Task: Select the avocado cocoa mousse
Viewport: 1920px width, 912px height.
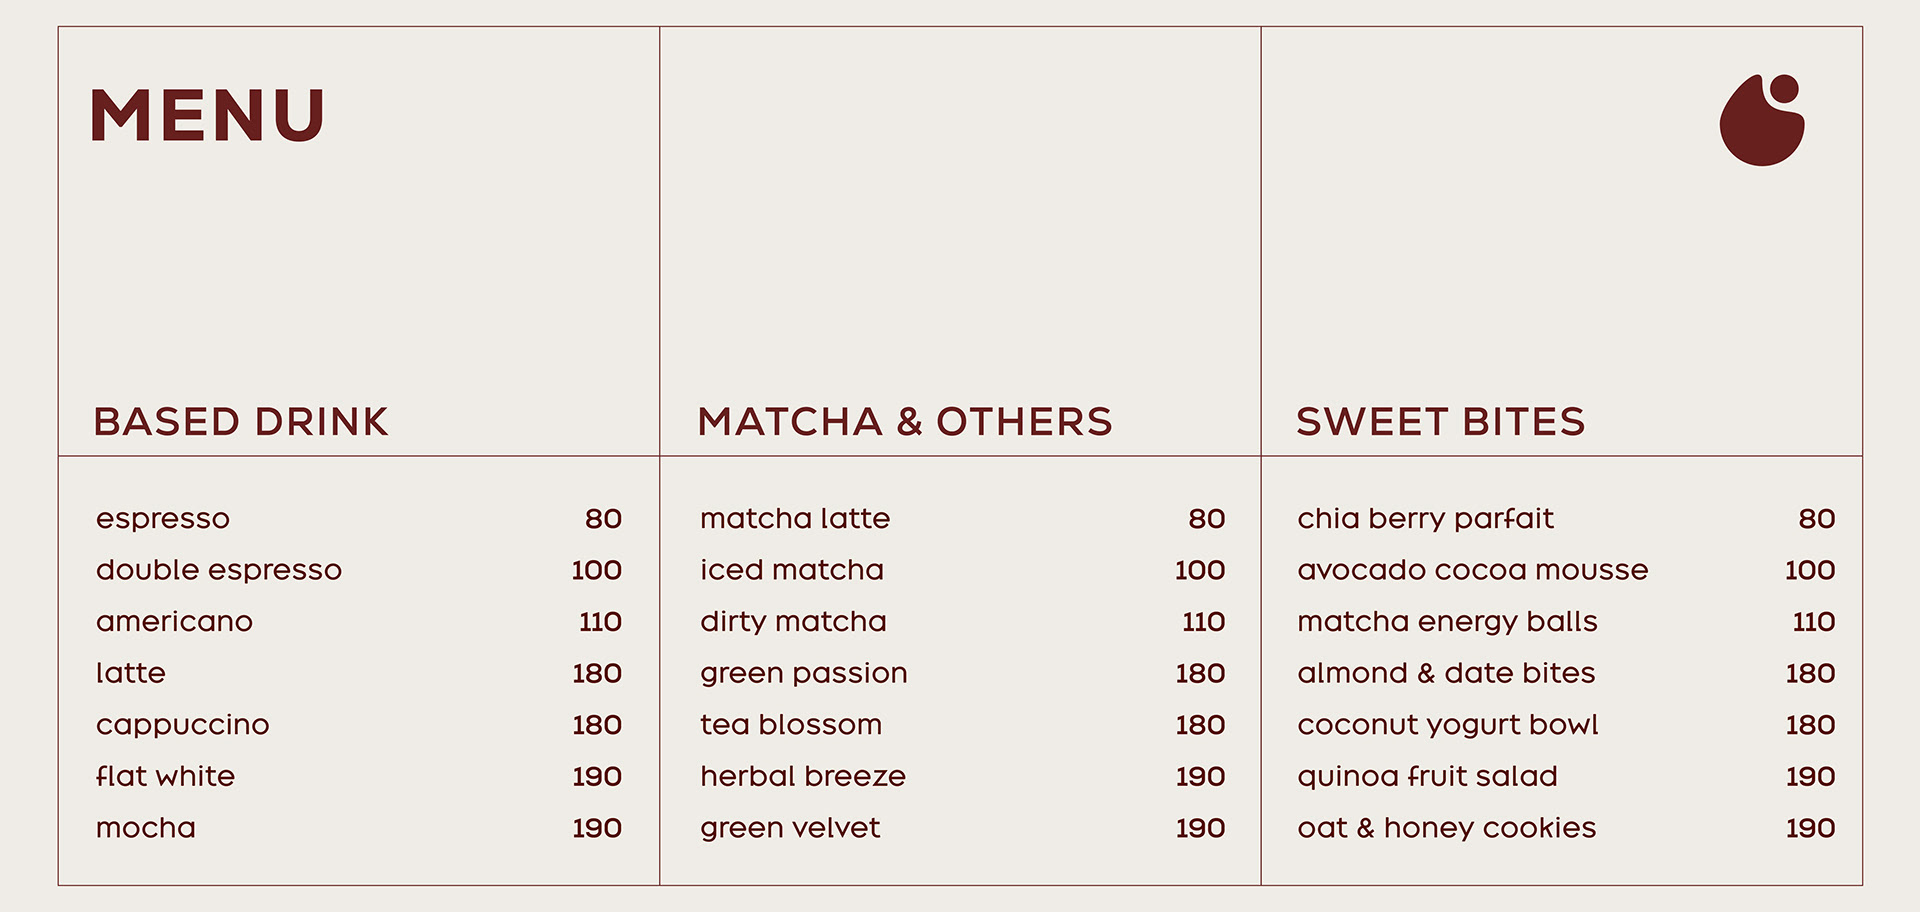Action: (x=1473, y=570)
